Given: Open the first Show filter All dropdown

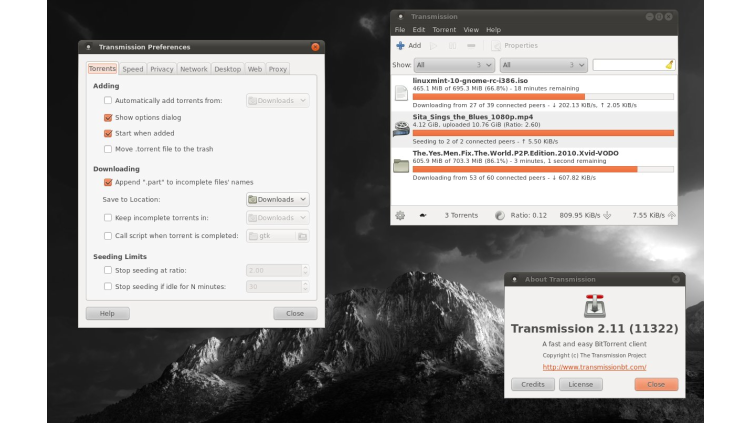Looking at the screenshot, I should coord(454,65).
